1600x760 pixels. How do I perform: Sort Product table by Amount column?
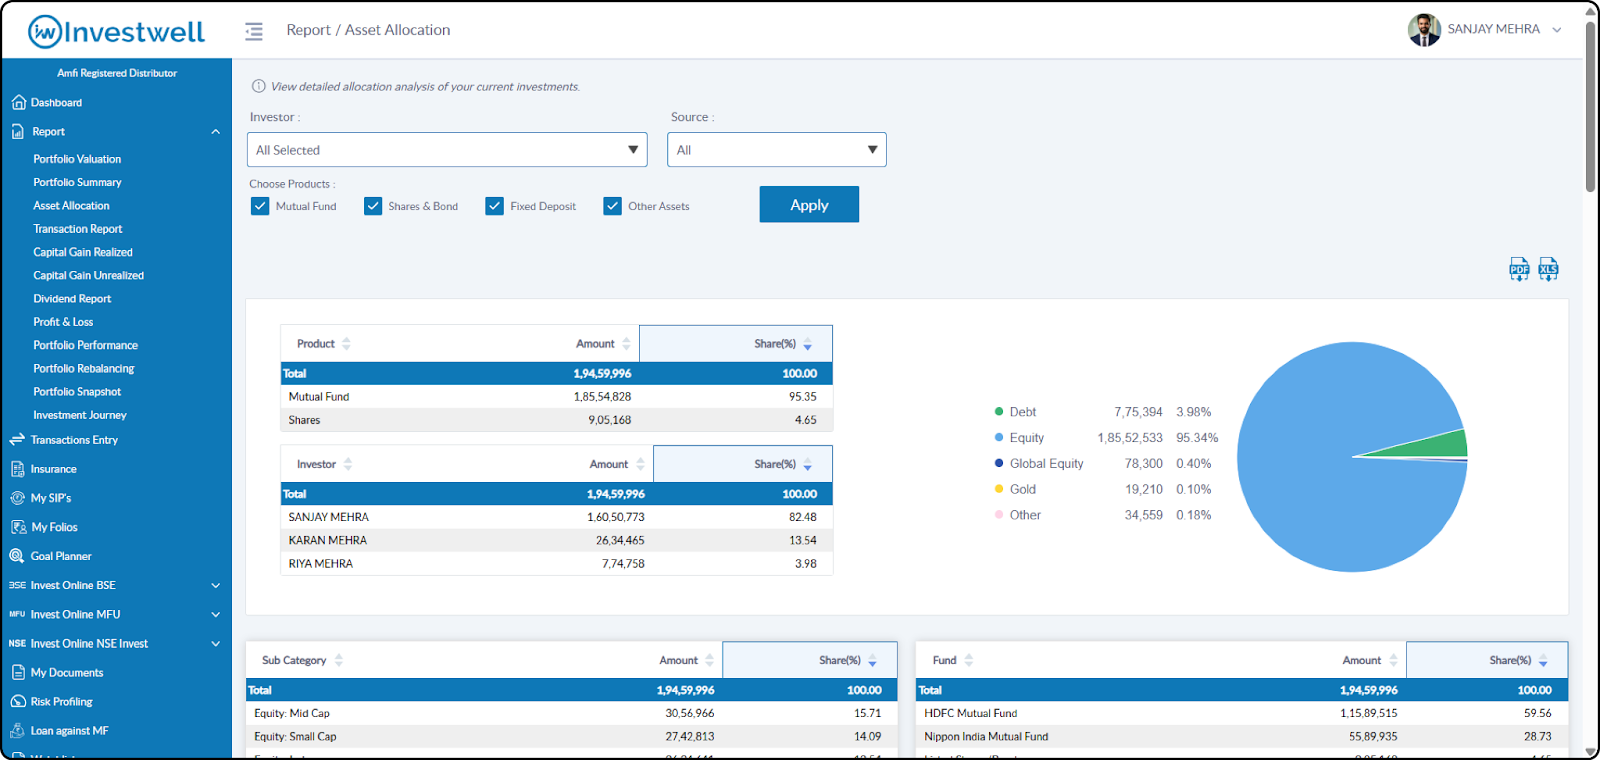(x=626, y=343)
